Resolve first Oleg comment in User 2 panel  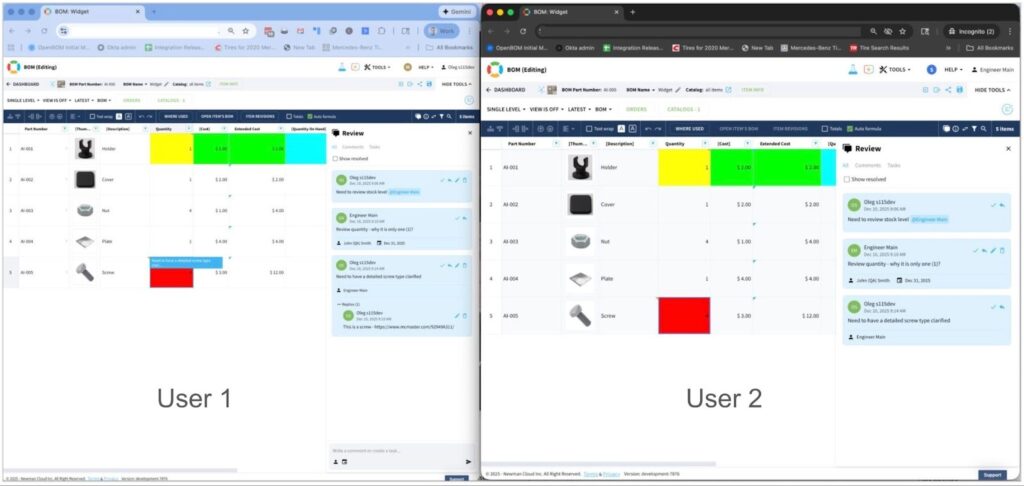pos(992,204)
